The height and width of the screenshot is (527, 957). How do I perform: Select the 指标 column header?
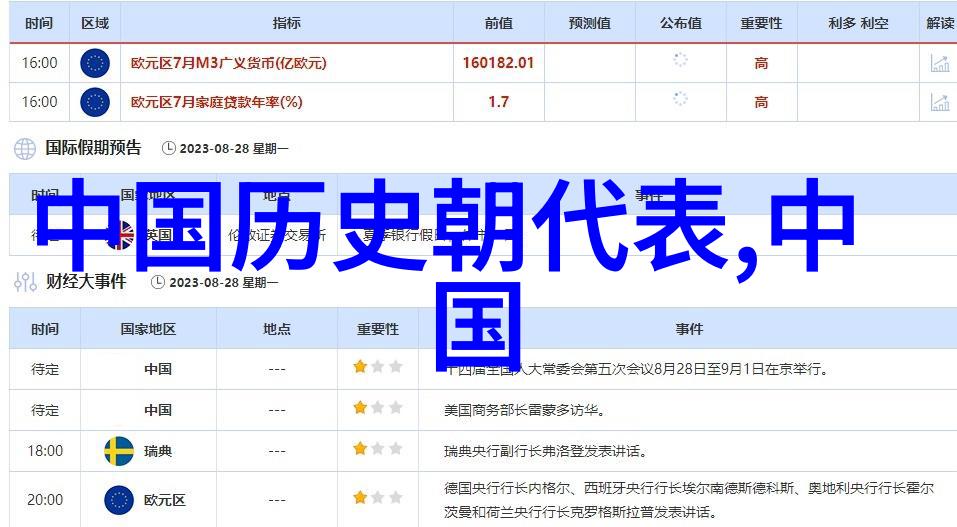[289, 23]
